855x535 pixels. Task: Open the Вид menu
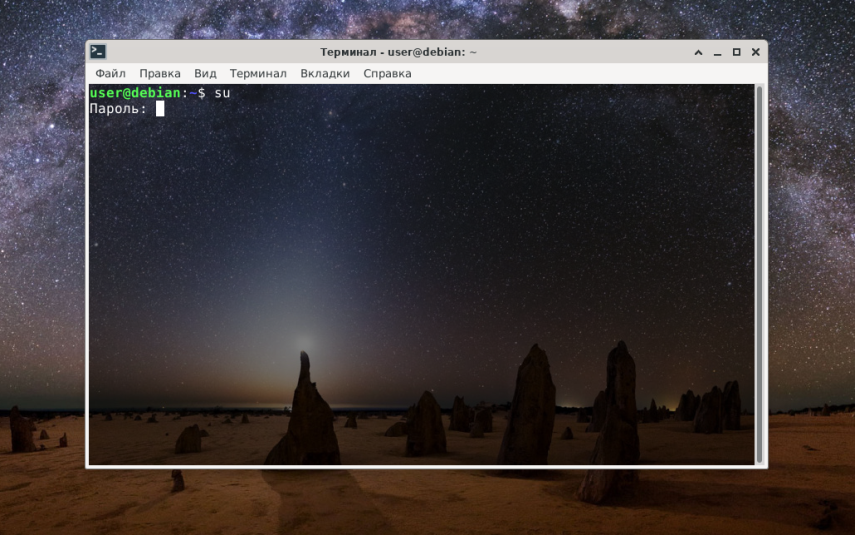205,74
